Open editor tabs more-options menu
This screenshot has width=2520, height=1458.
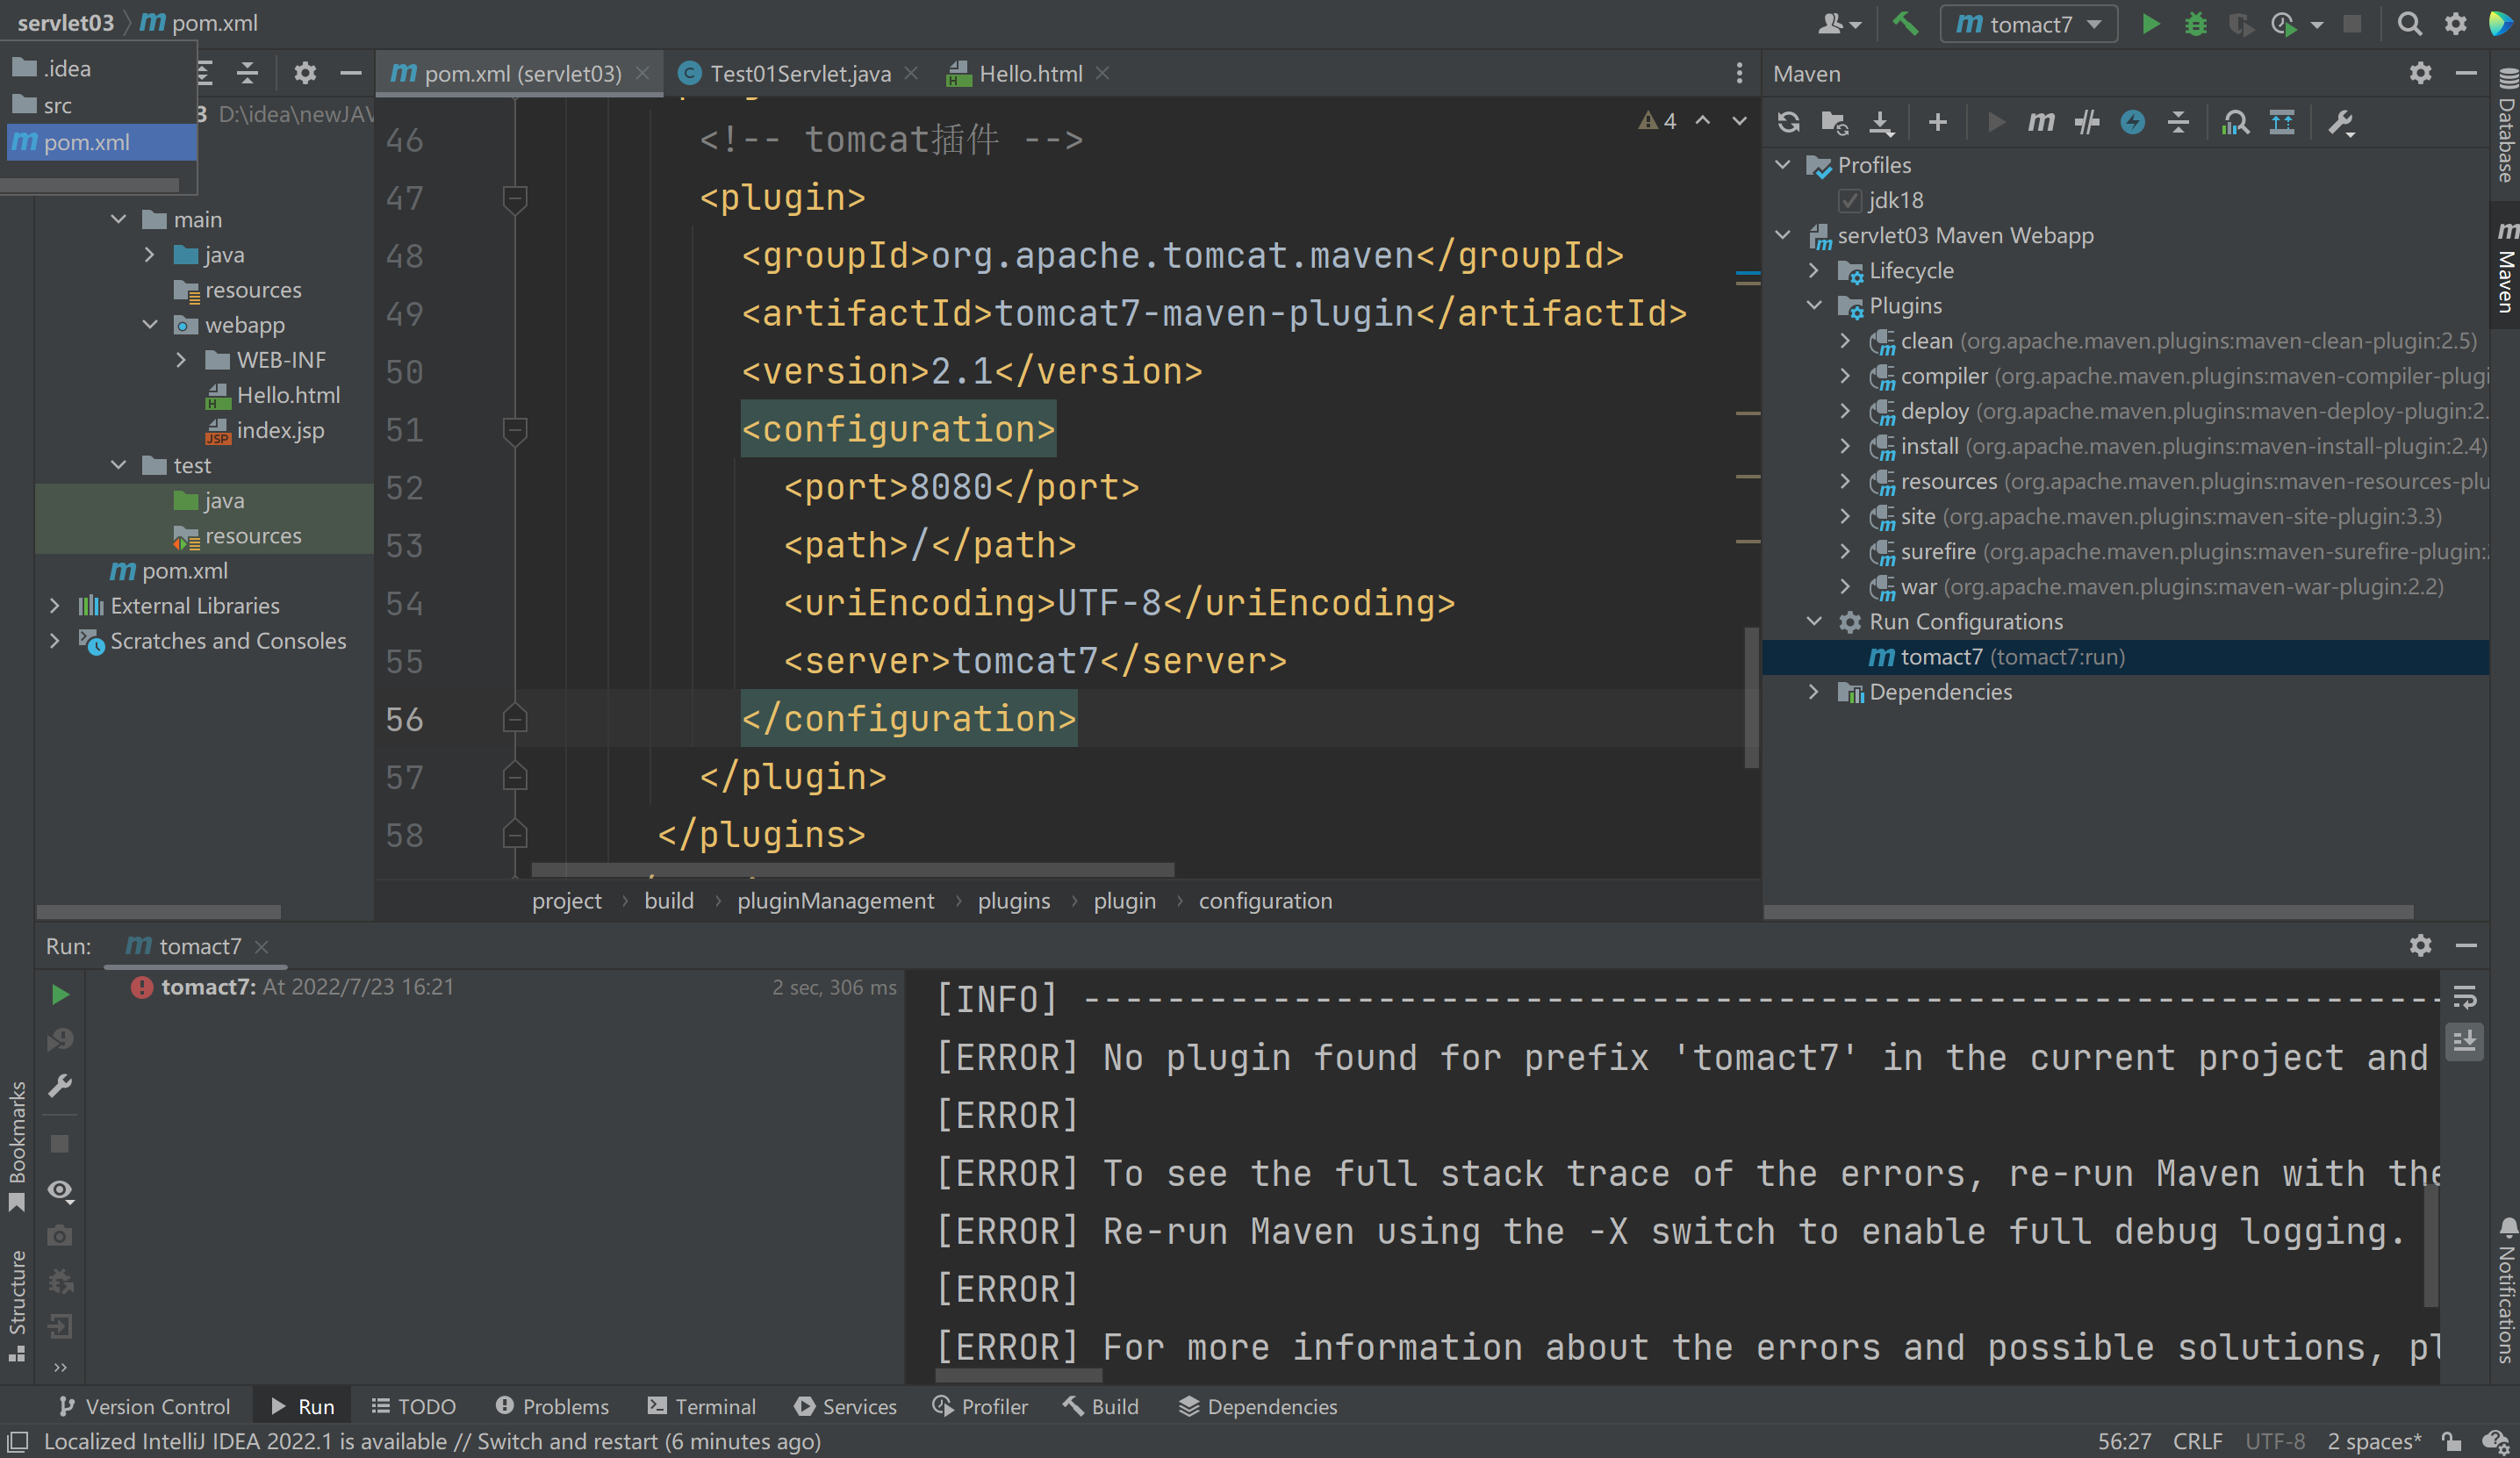point(1739,73)
